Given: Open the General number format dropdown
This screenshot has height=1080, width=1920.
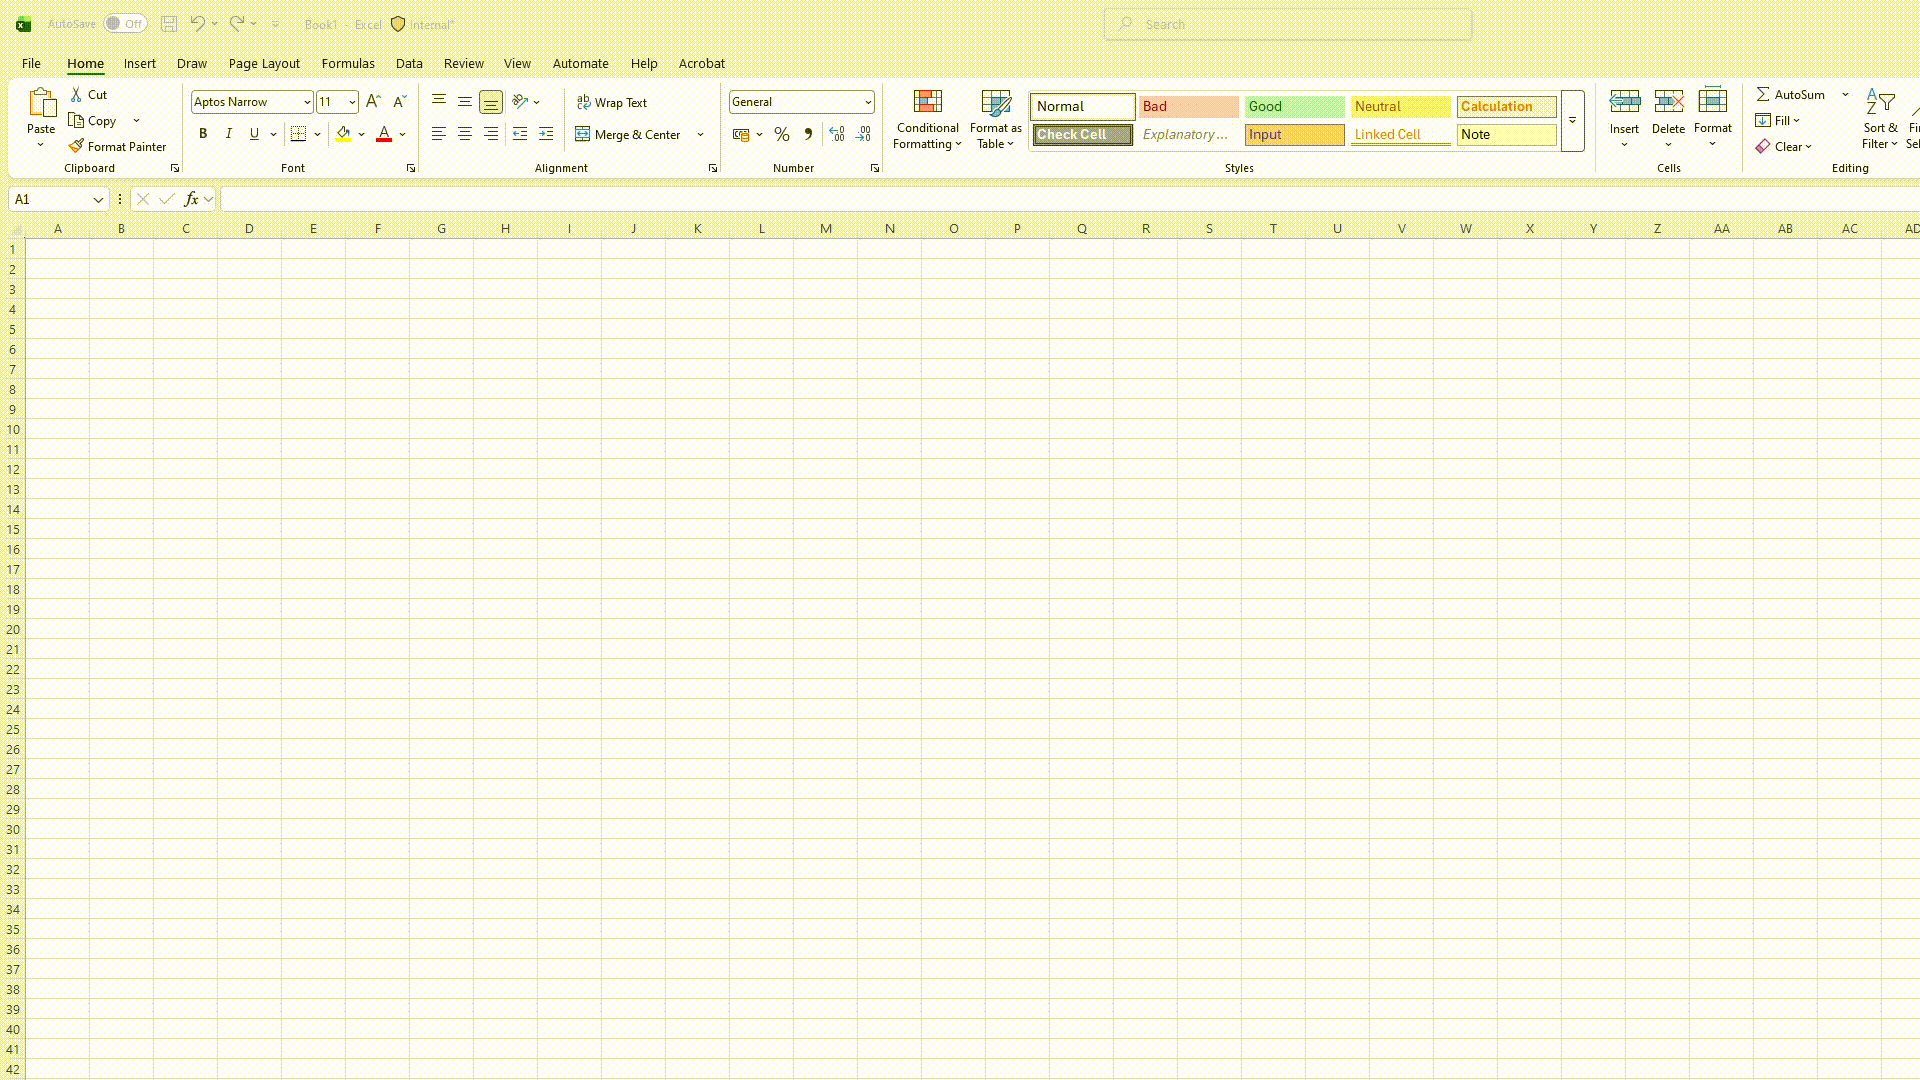Looking at the screenshot, I should pos(868,102).
